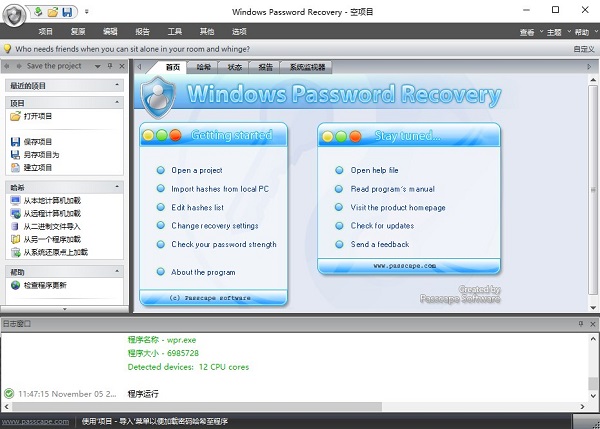Click new project icon beside 建立项目
600x429 pixels.
[15, 168]
